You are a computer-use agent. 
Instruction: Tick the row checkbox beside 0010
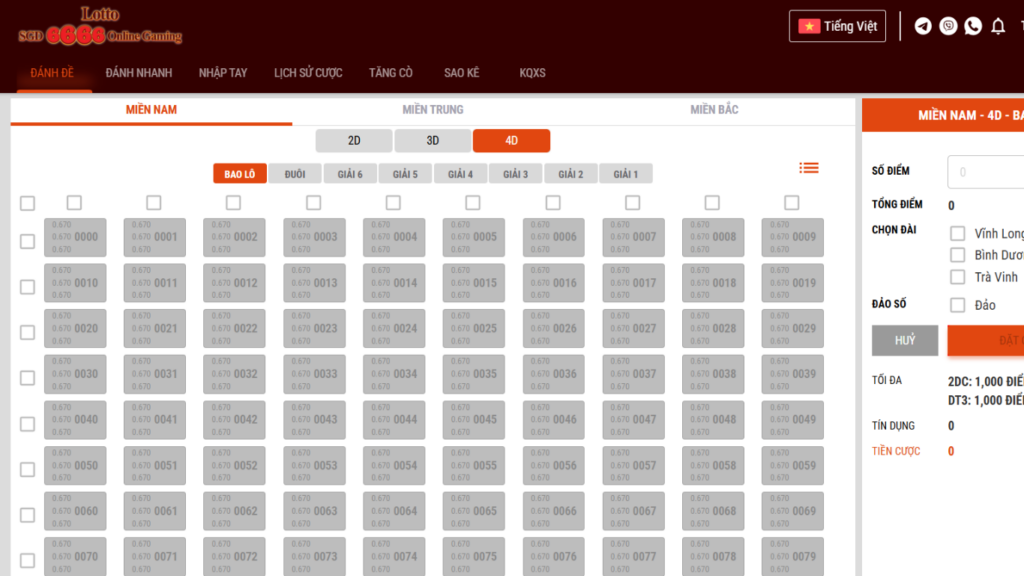coord(27,287)
